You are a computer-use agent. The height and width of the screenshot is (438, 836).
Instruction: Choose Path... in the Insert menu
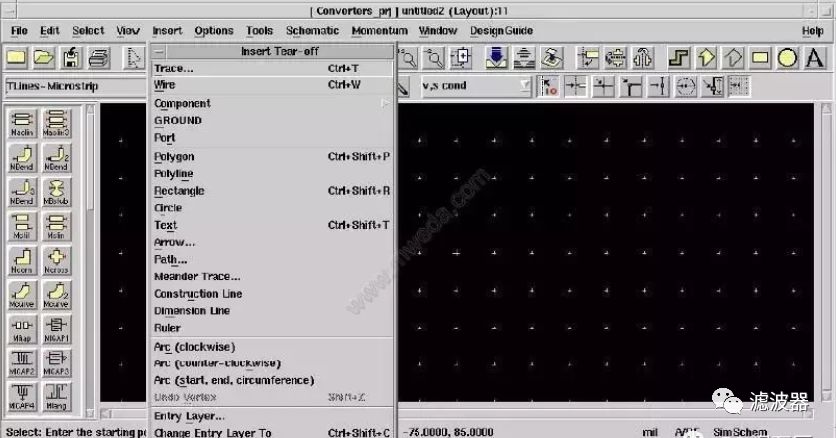coord(272,259)
